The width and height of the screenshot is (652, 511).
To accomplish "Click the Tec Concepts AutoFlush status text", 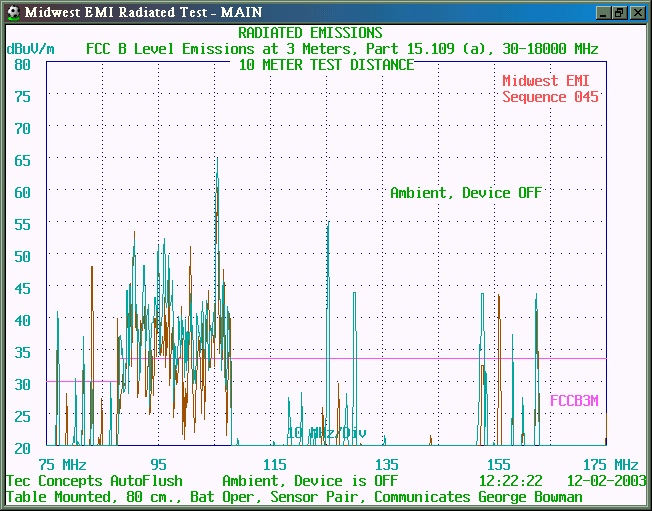I will (94, 481).
